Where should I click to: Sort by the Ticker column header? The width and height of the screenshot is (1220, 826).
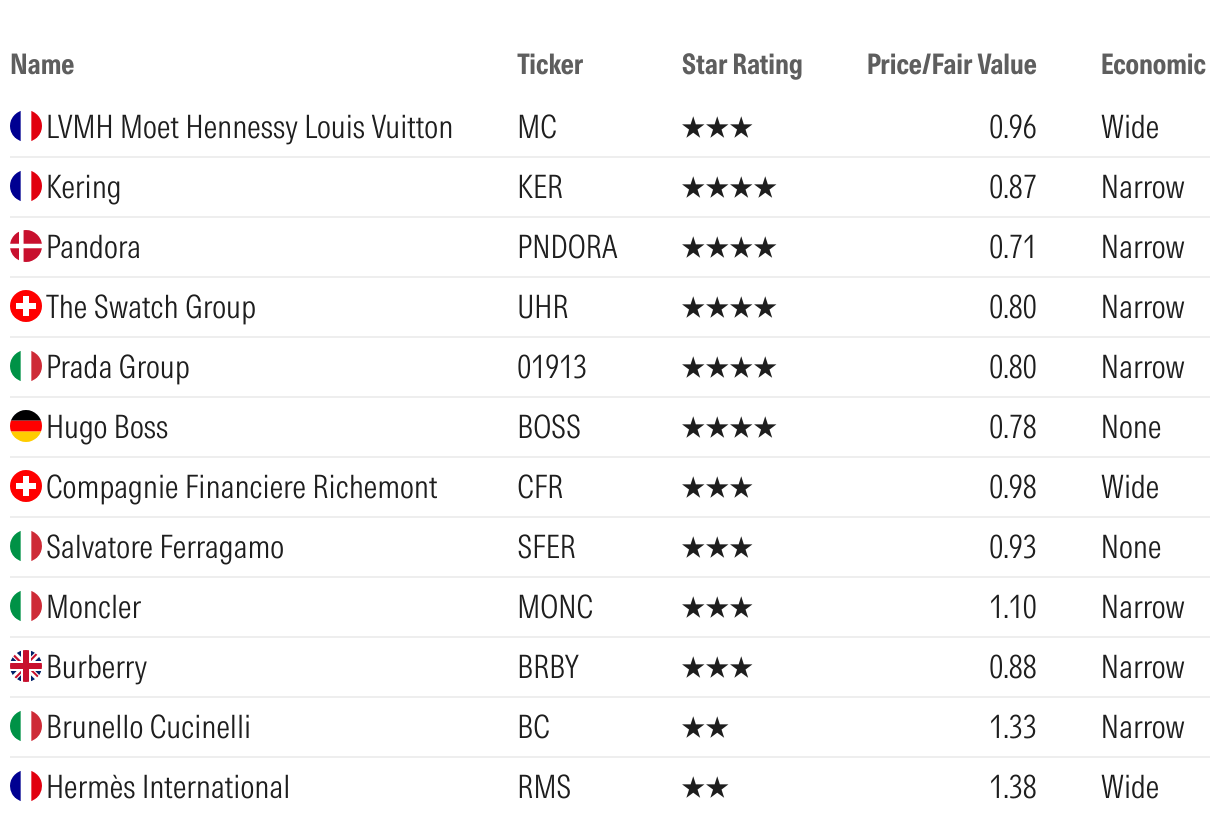click(550, 65)
